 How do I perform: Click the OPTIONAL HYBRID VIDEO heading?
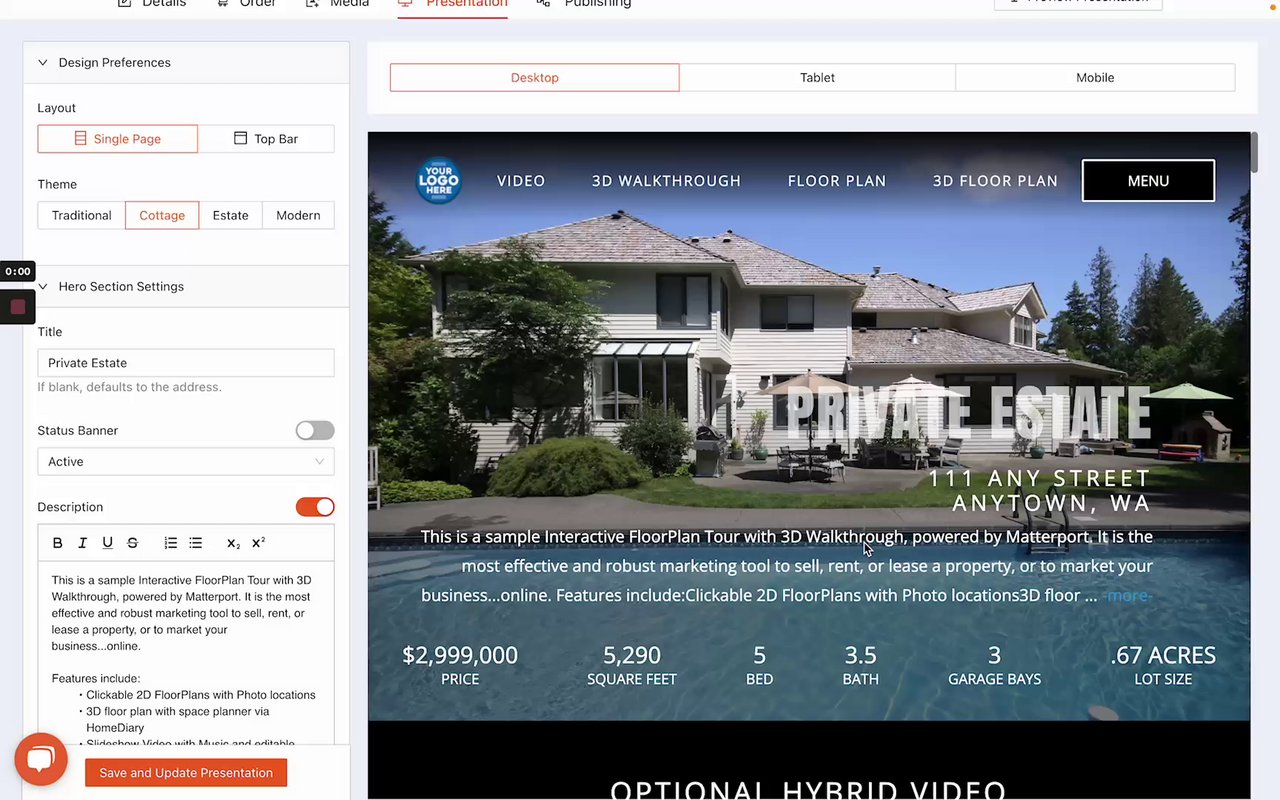pos(808,789)
